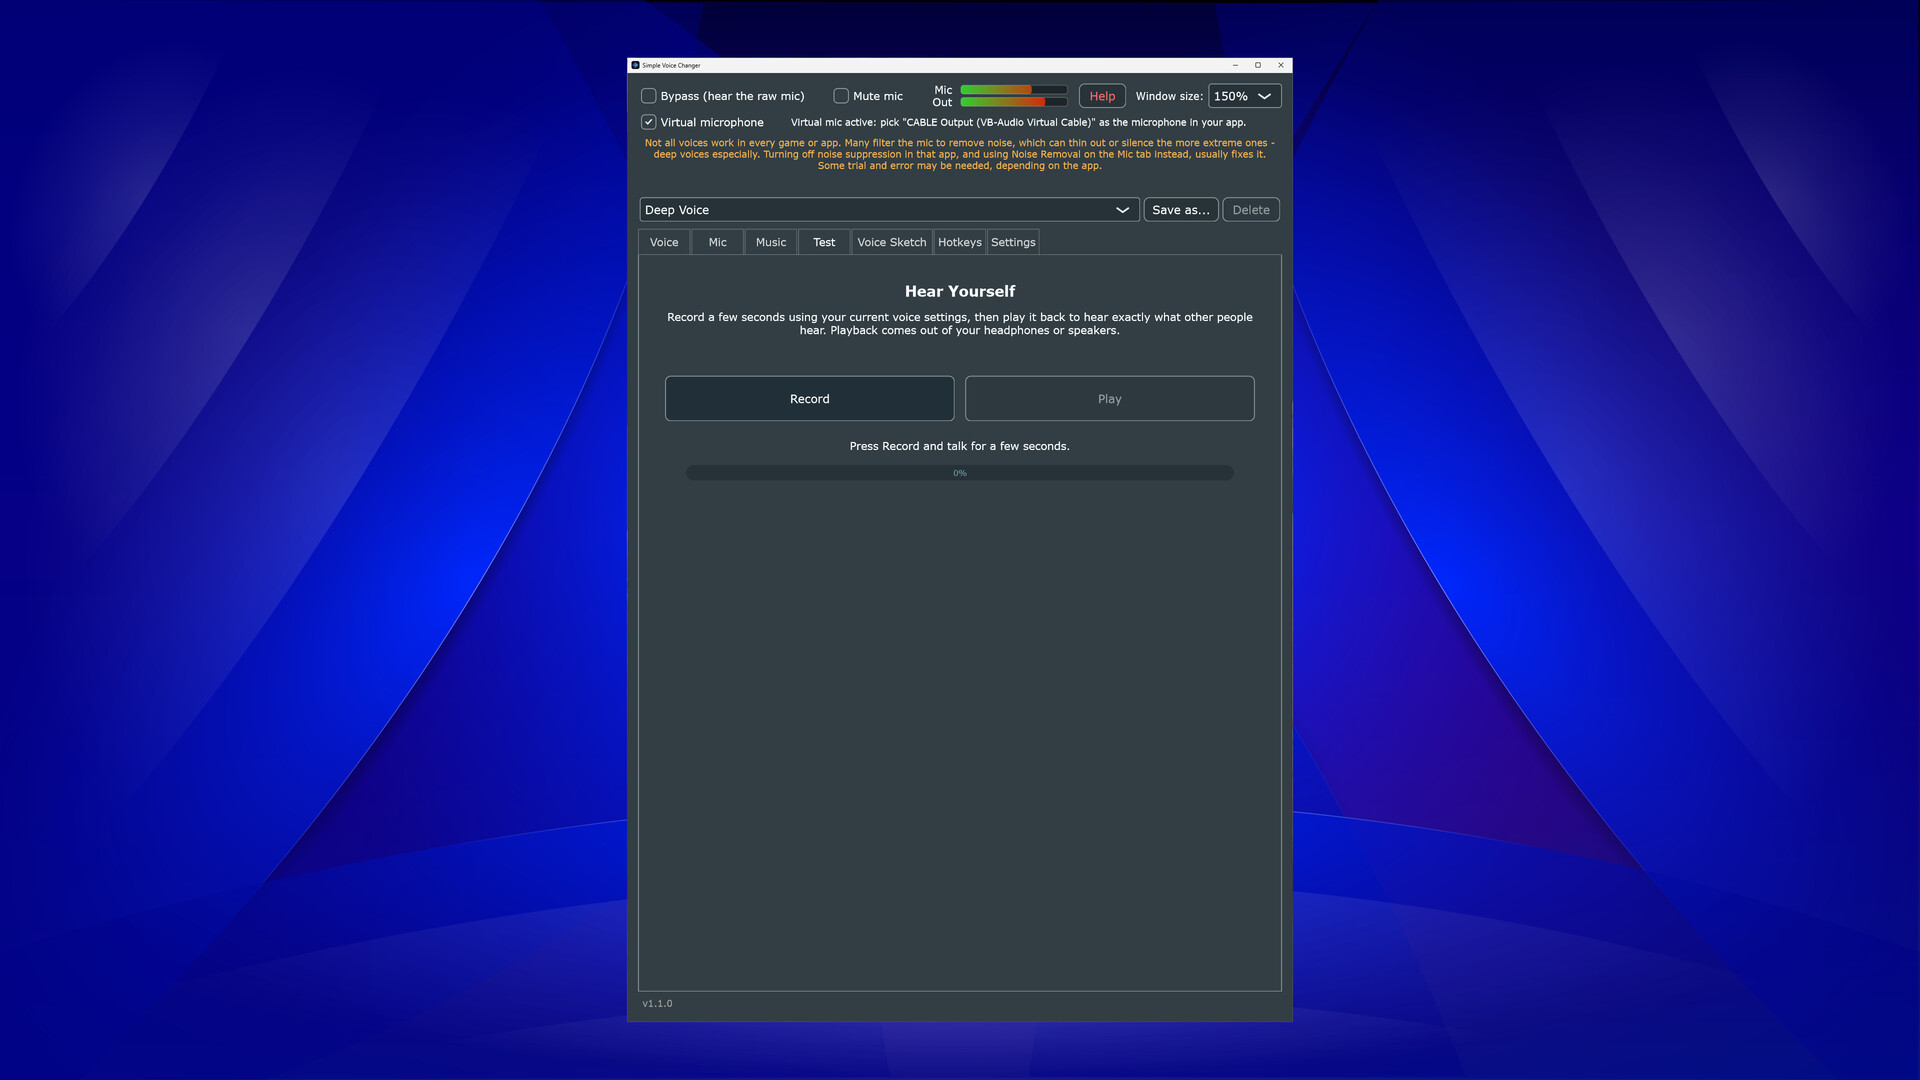Click the Simple Voice Changer title bar icon
Image resolution: width=1920 pixels, height=1080 pixels.
click(x=635, y=65)
